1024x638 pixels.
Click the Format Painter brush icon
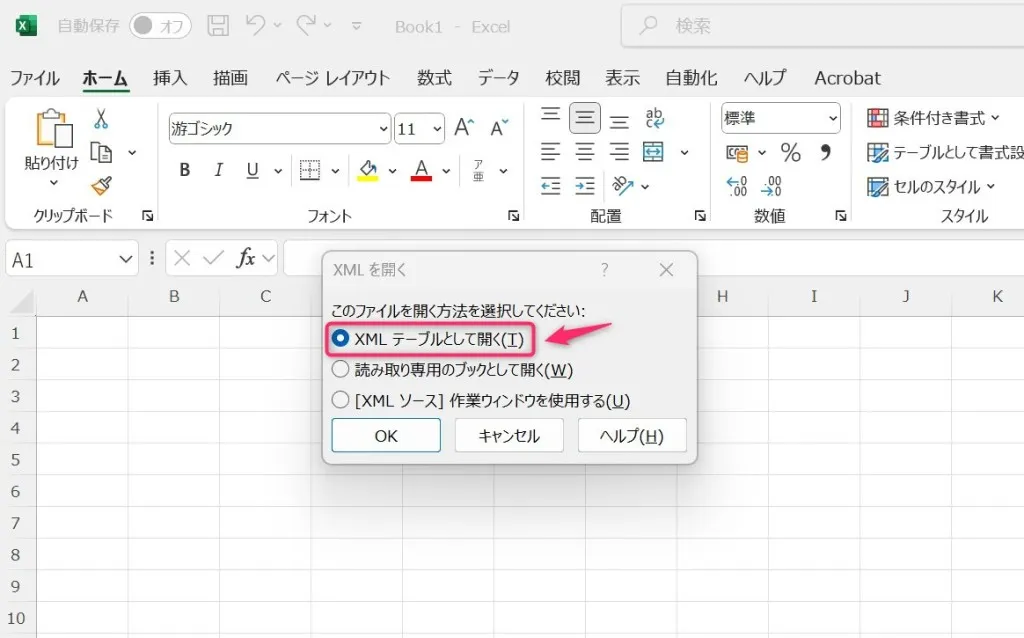coord(101,186)
